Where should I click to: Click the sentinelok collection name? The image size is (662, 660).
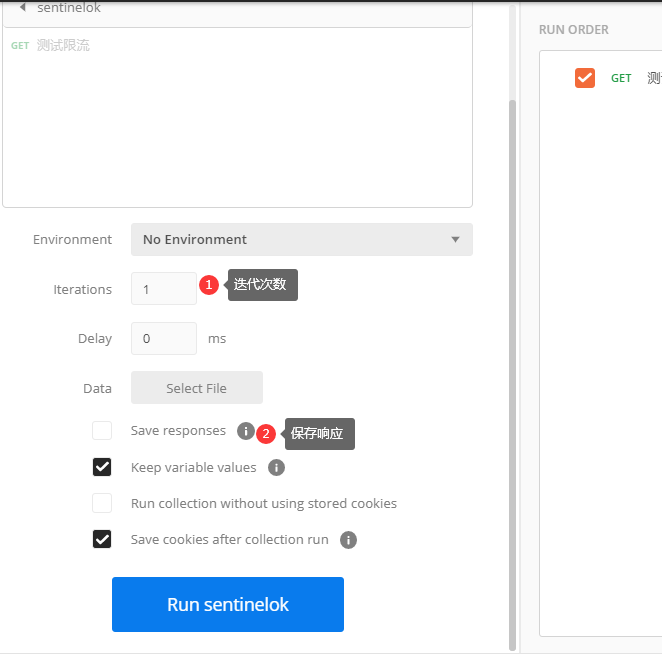click(x=69, y=7)
